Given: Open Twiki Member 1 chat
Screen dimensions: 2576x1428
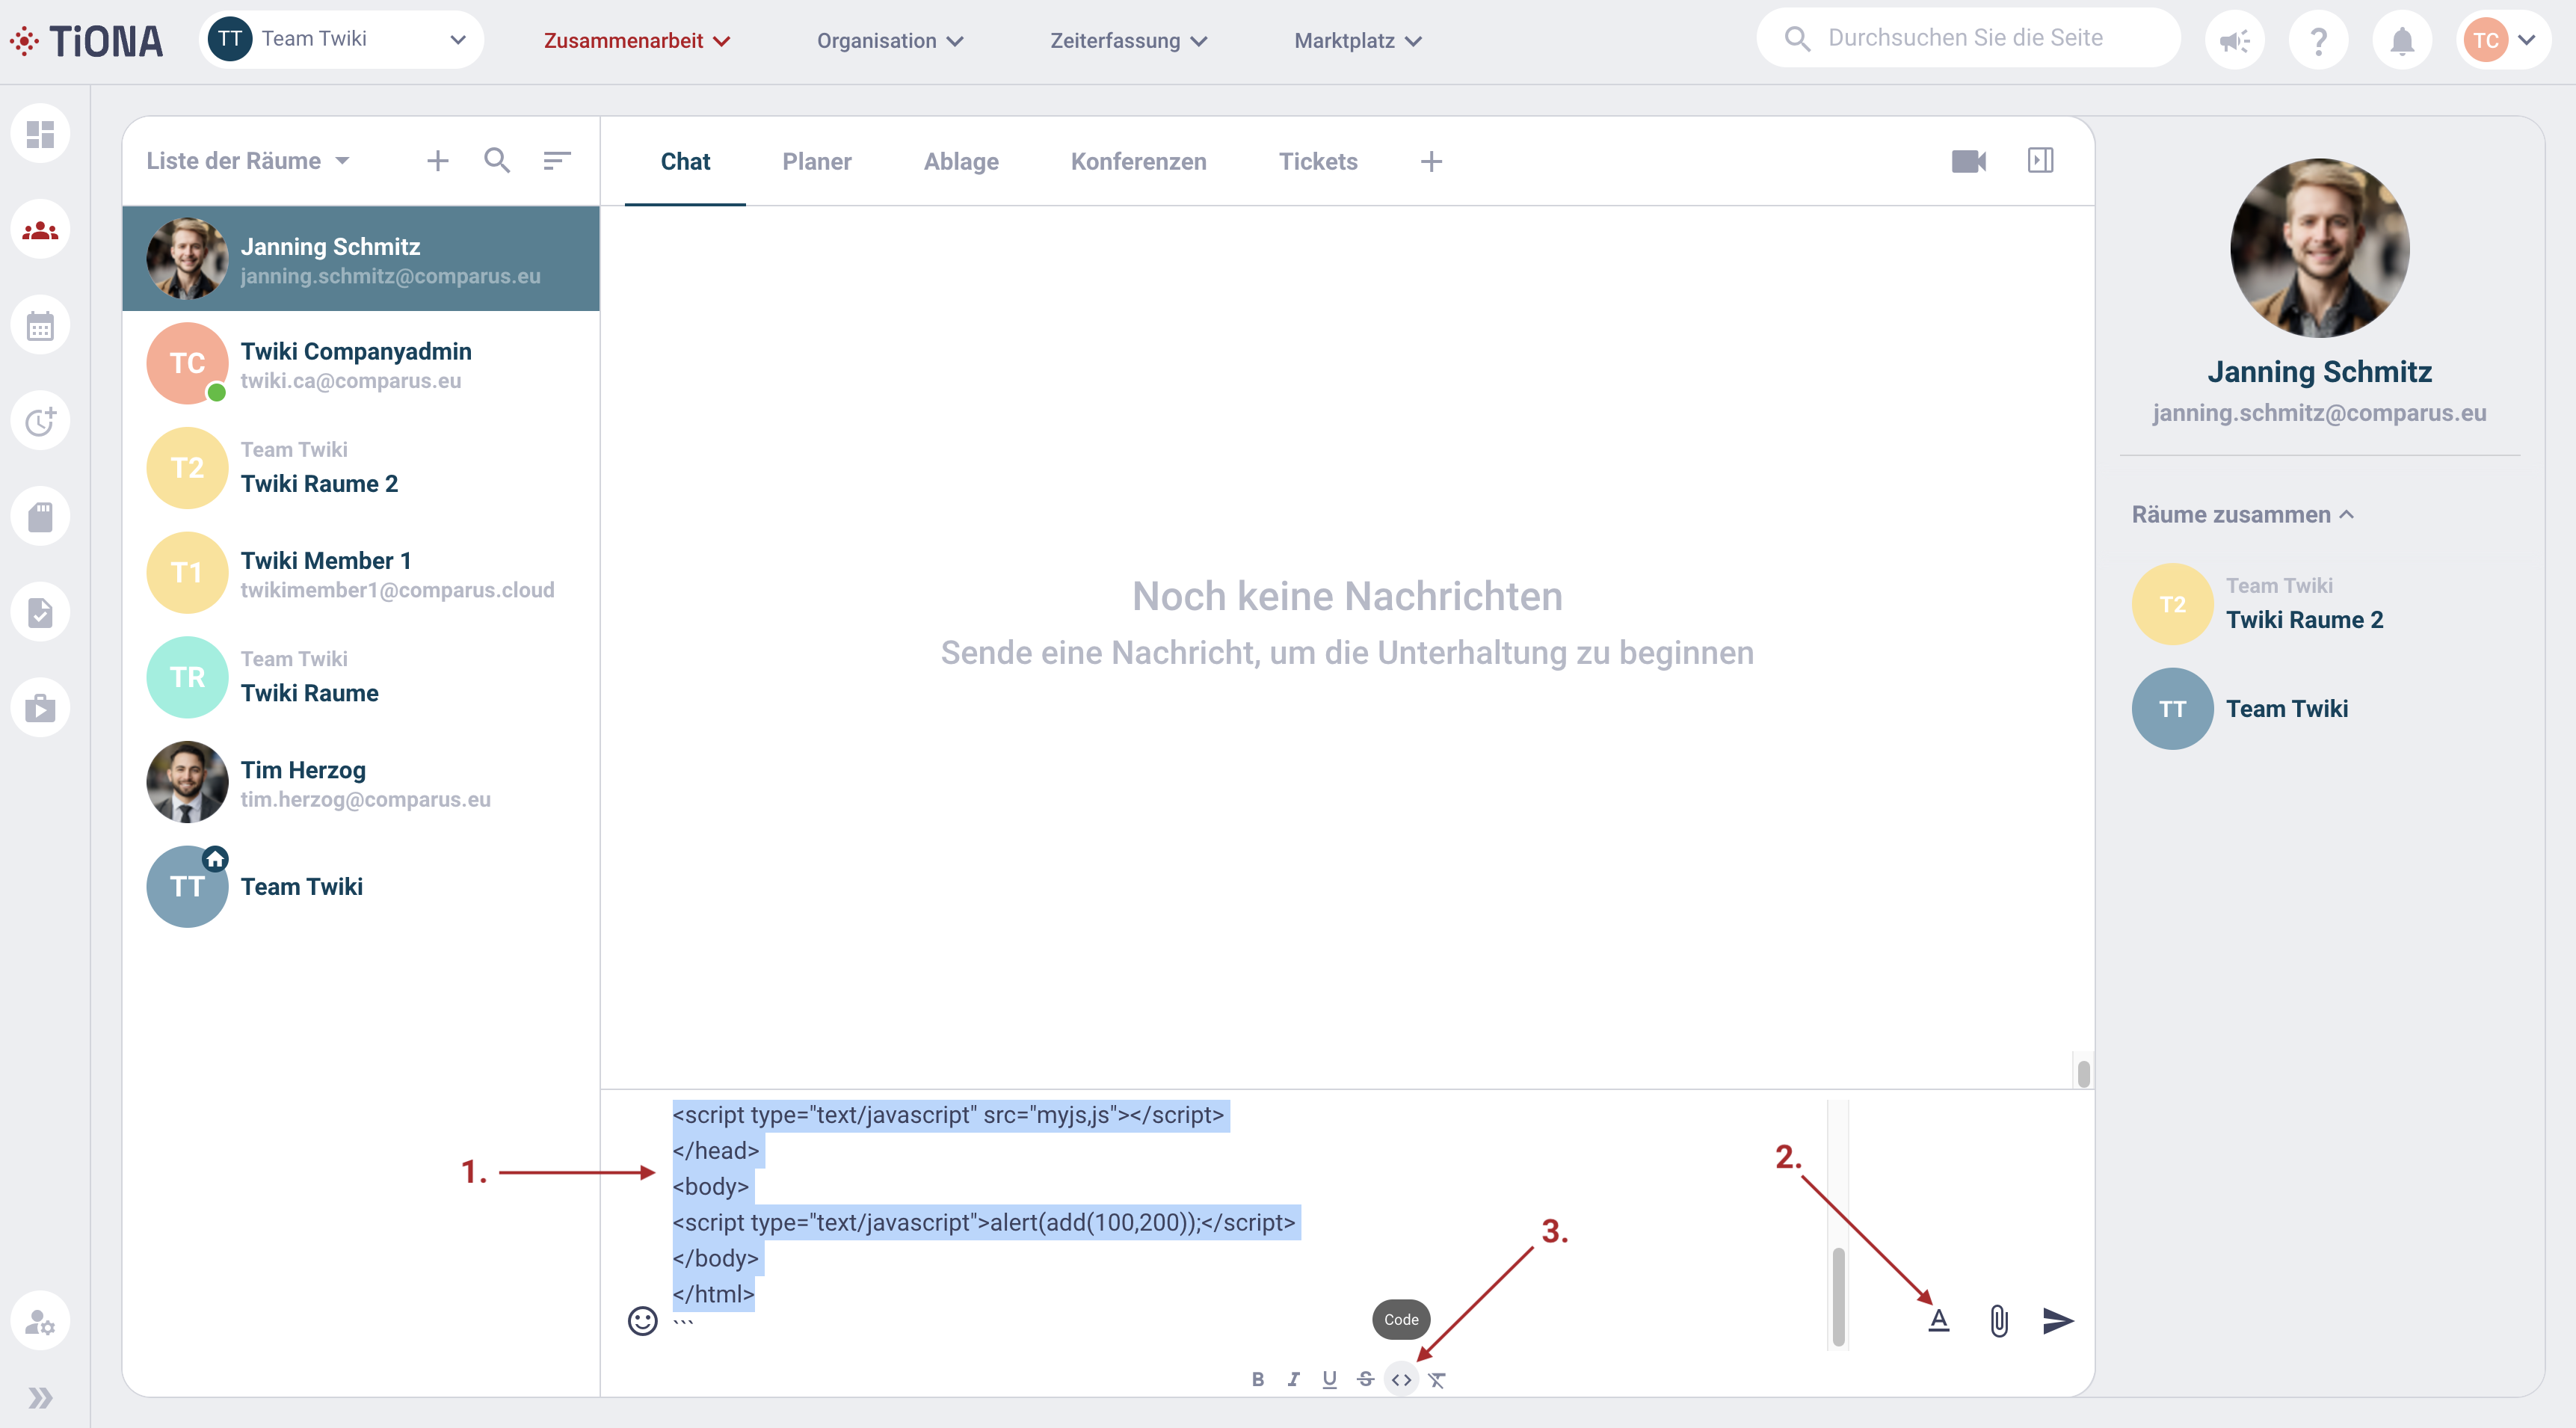Looking at the screenshot, I should pyautogui.click(x=361, y=573).
